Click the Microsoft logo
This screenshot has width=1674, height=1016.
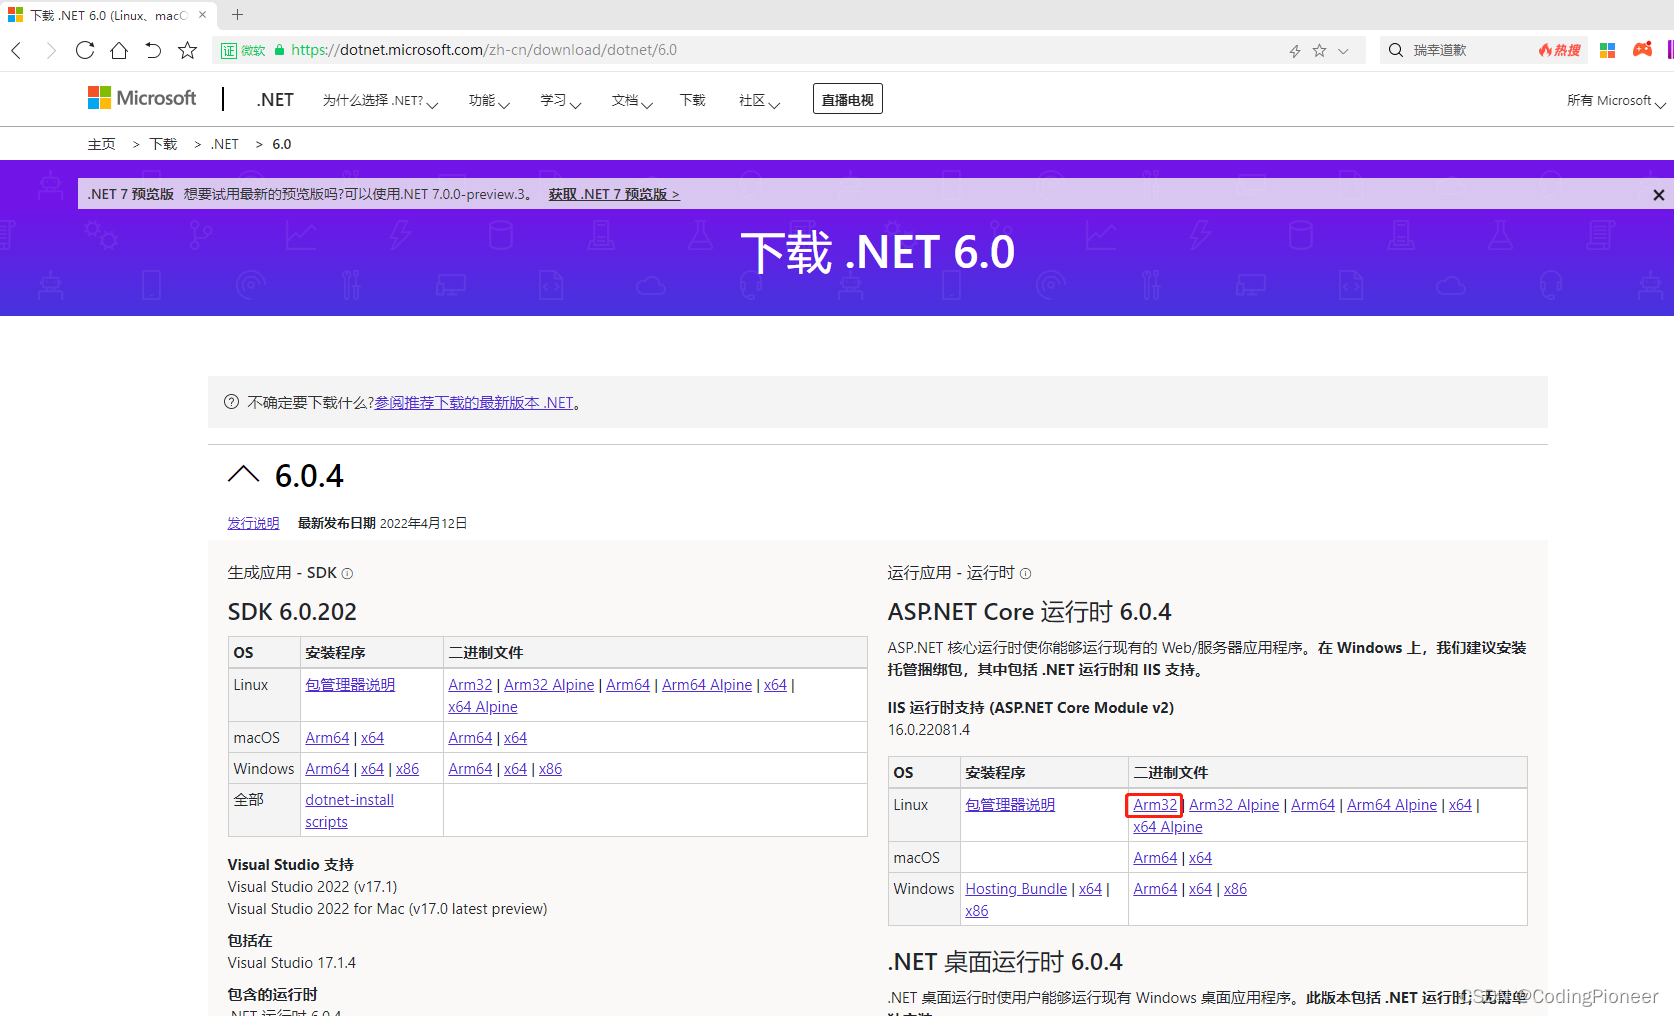pos(142,98)
